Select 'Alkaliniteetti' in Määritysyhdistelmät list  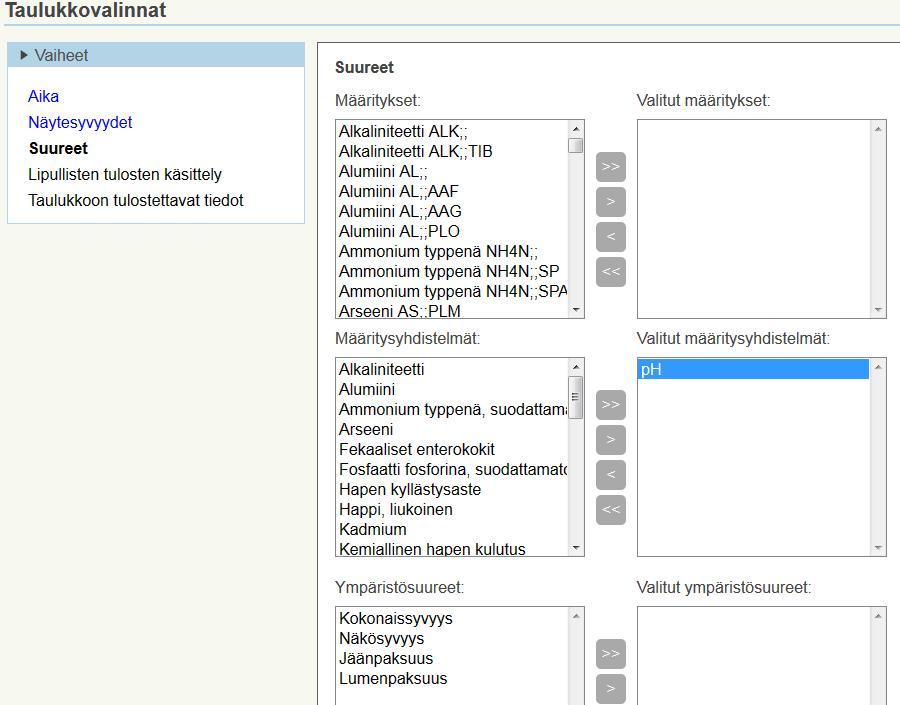coord(452,369)
